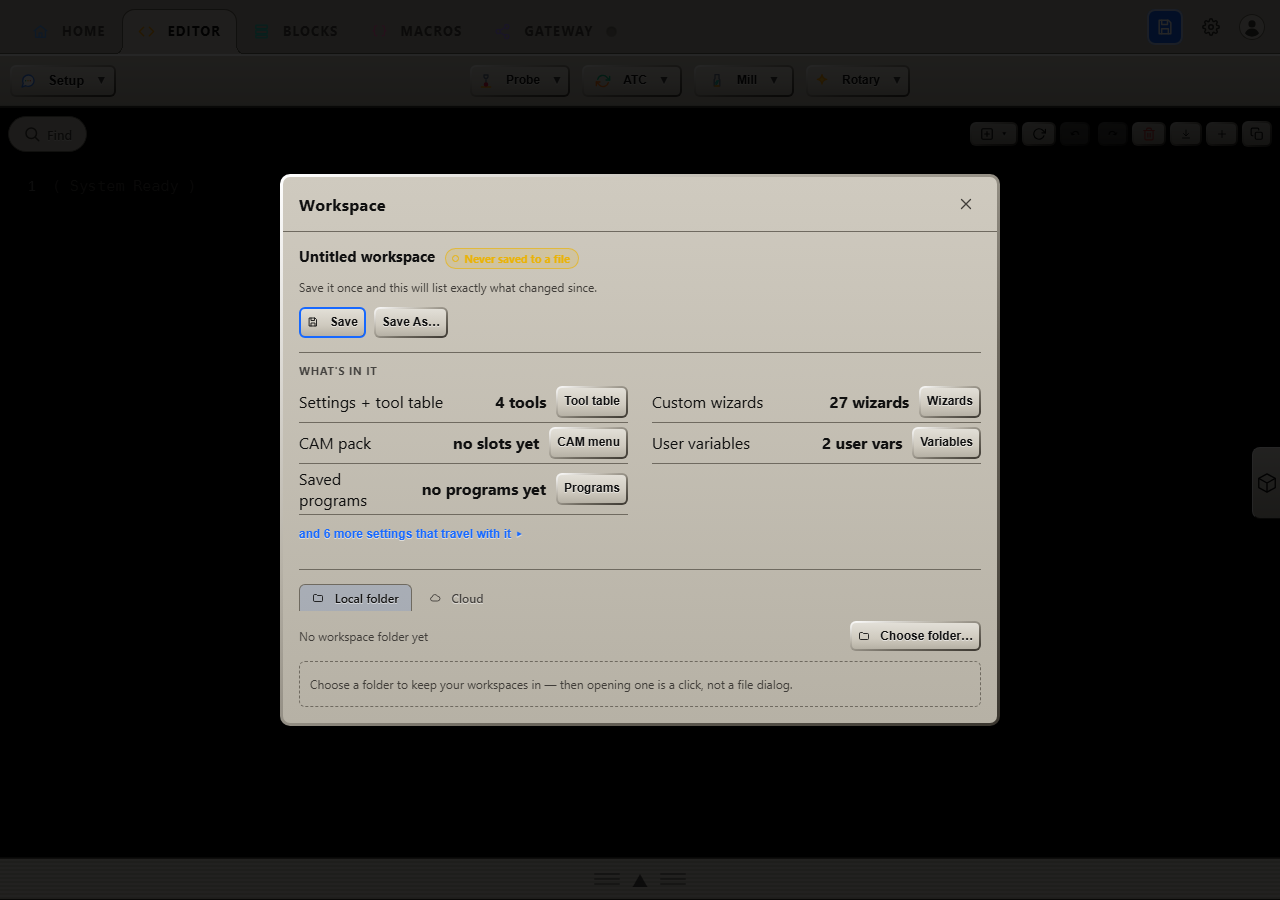Image resolution: width=1280 pixels, height=900 pixels.
Task: Expand the Rotary dropdown
Action: click(858, 80)
